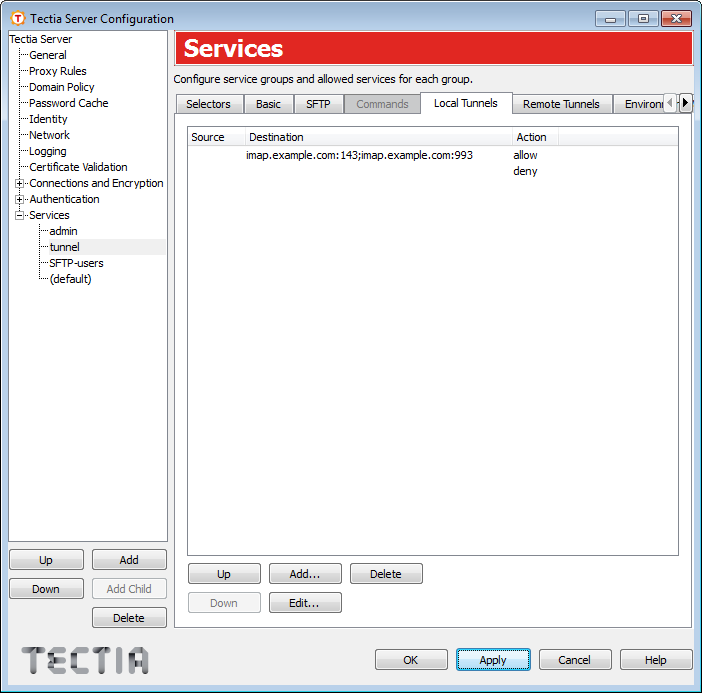Viewport: 702px width, 693px height.
Task: Select Domain Policy in the tree
Action: point(62,87)
